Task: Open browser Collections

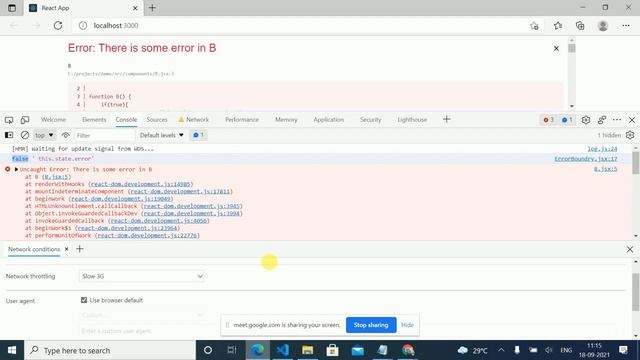Action: pos(580,26)
